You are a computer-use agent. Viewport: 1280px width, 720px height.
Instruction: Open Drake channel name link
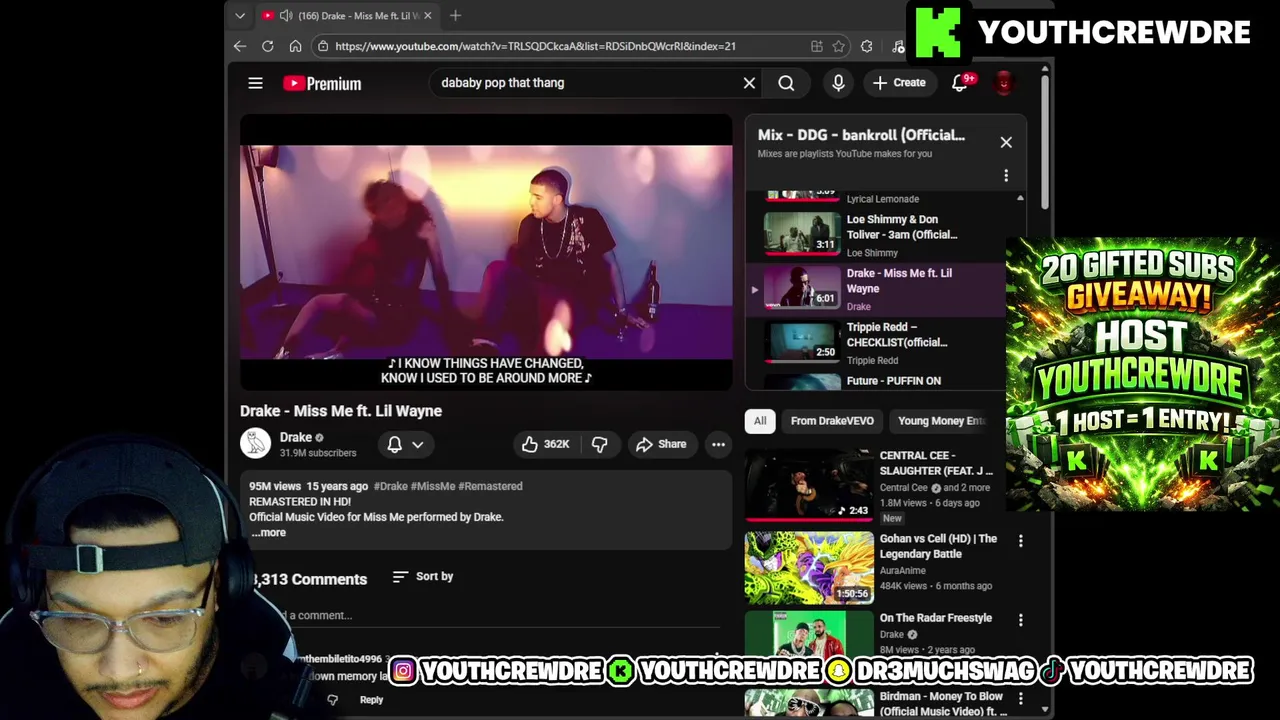[x=296, y=437]
